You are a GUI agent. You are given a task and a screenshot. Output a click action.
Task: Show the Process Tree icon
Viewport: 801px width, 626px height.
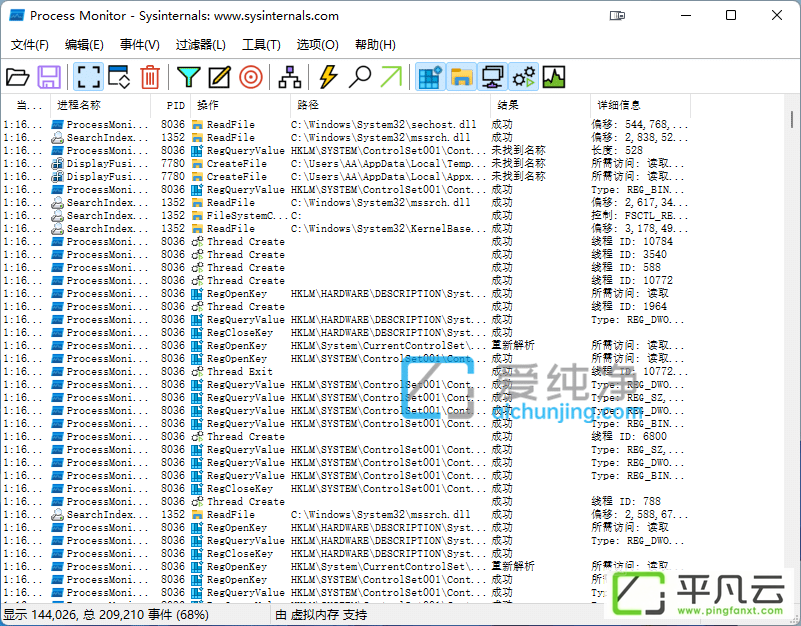pyautogui.click(x=290, y=77)
